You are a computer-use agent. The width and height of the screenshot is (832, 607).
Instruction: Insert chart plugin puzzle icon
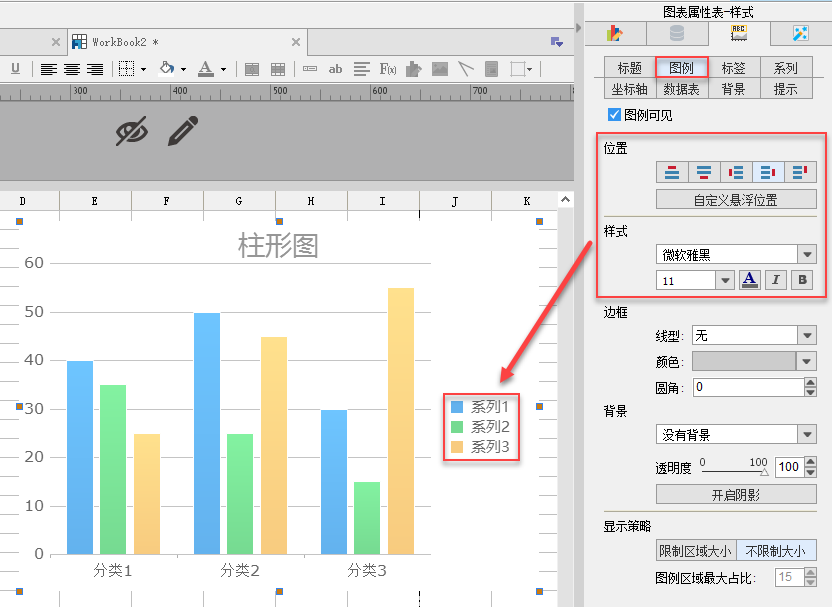point(413,69)
